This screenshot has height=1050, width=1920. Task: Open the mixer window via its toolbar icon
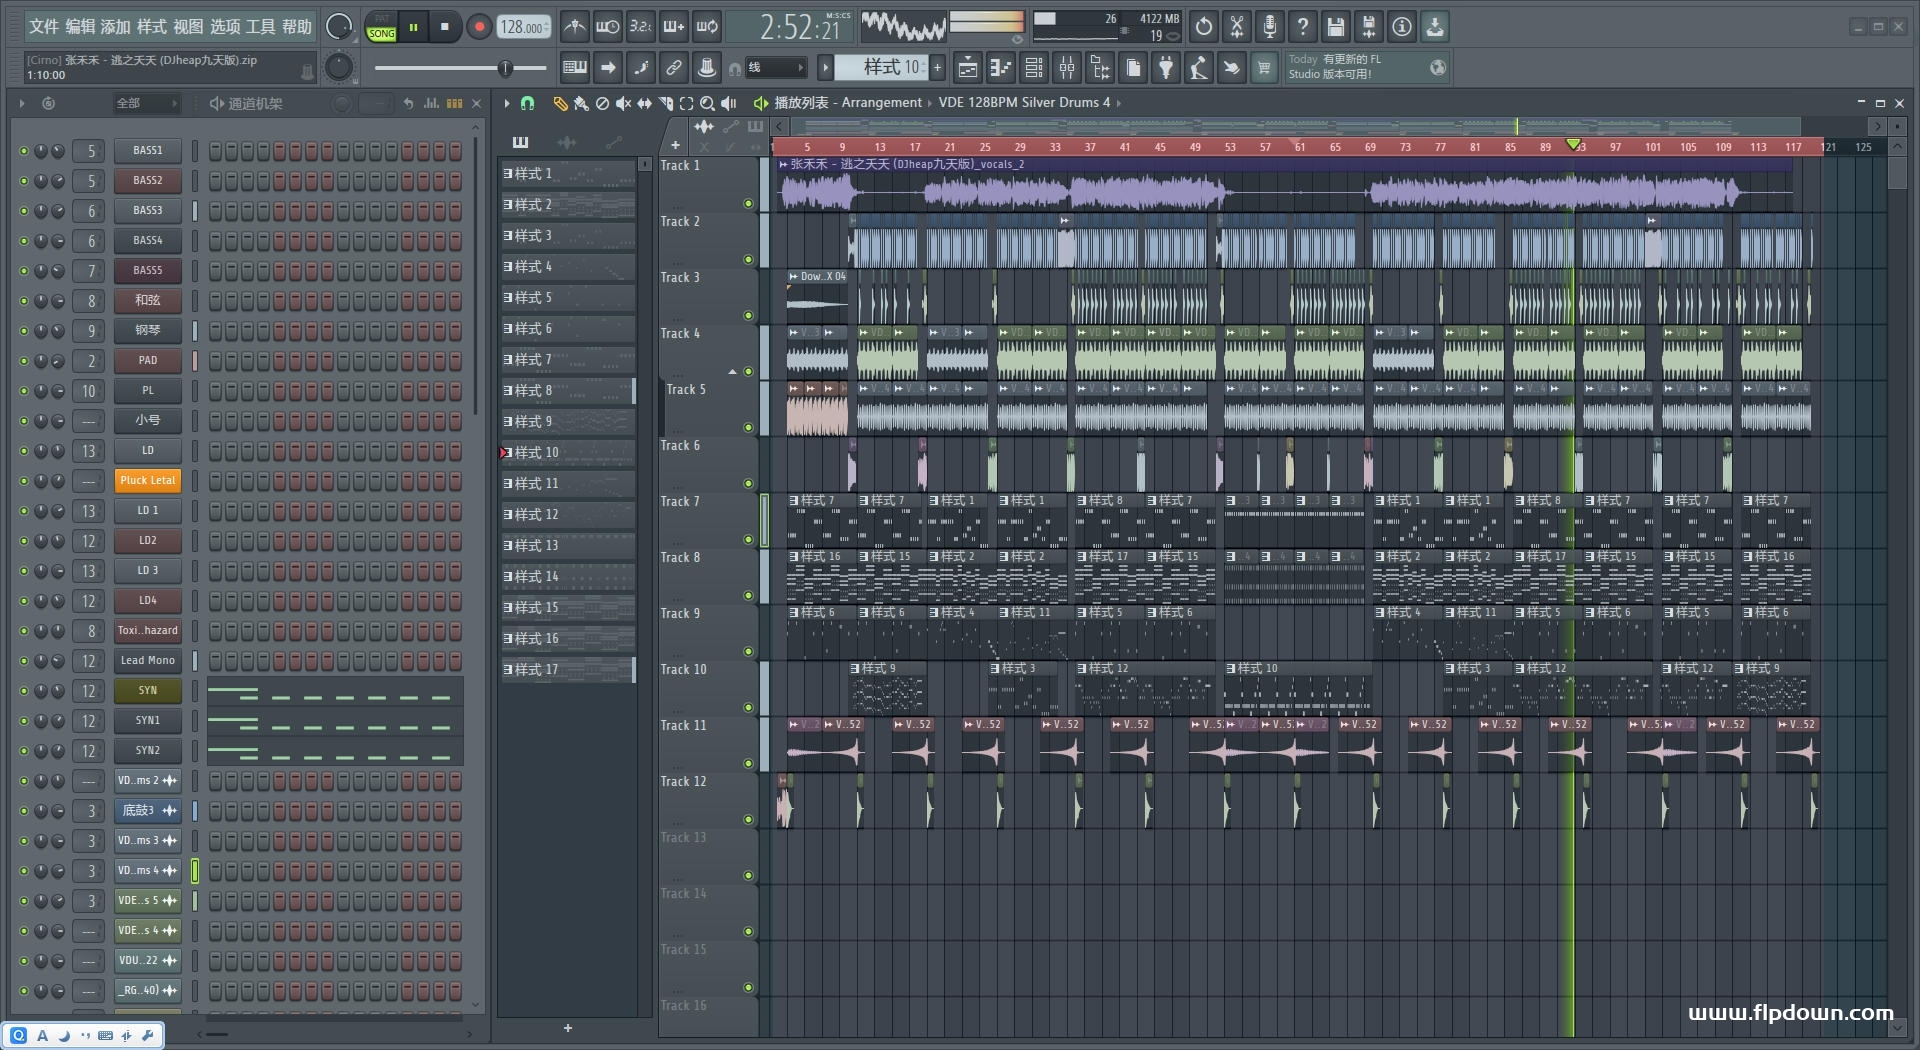click(1067, 68)
